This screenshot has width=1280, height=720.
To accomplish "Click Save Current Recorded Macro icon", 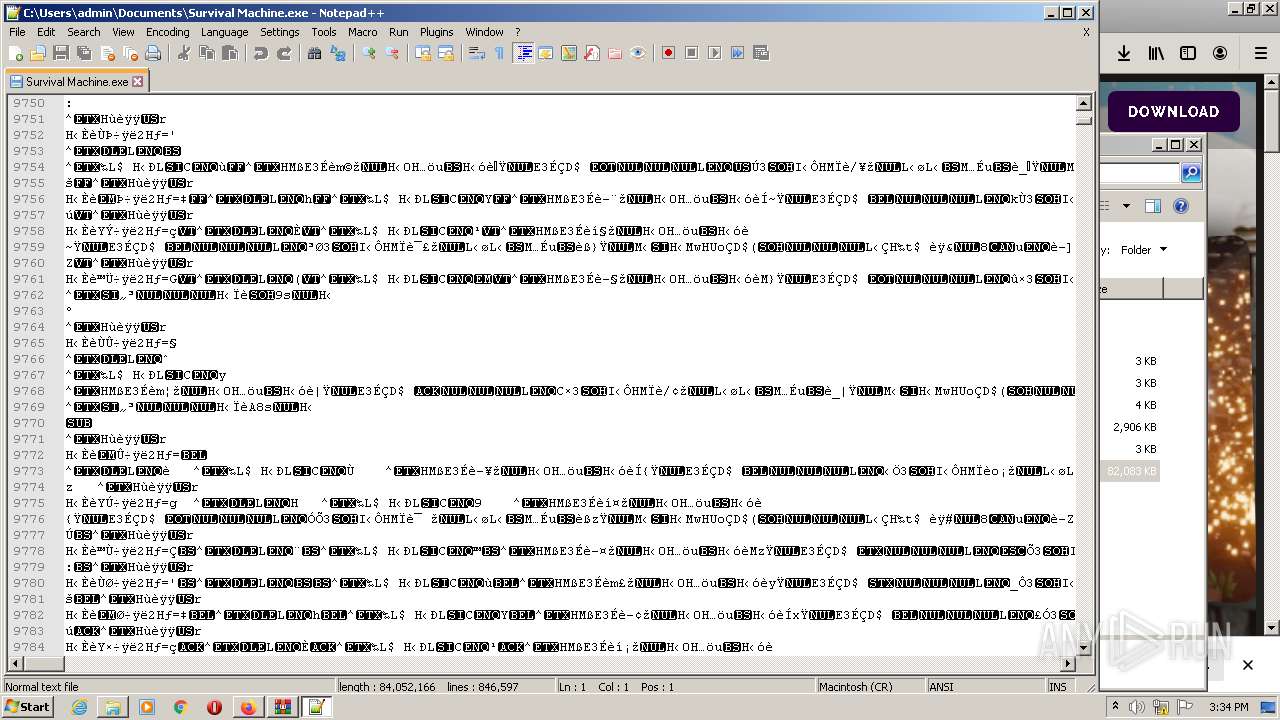I will pyautogui.click(x=761, y=53).
